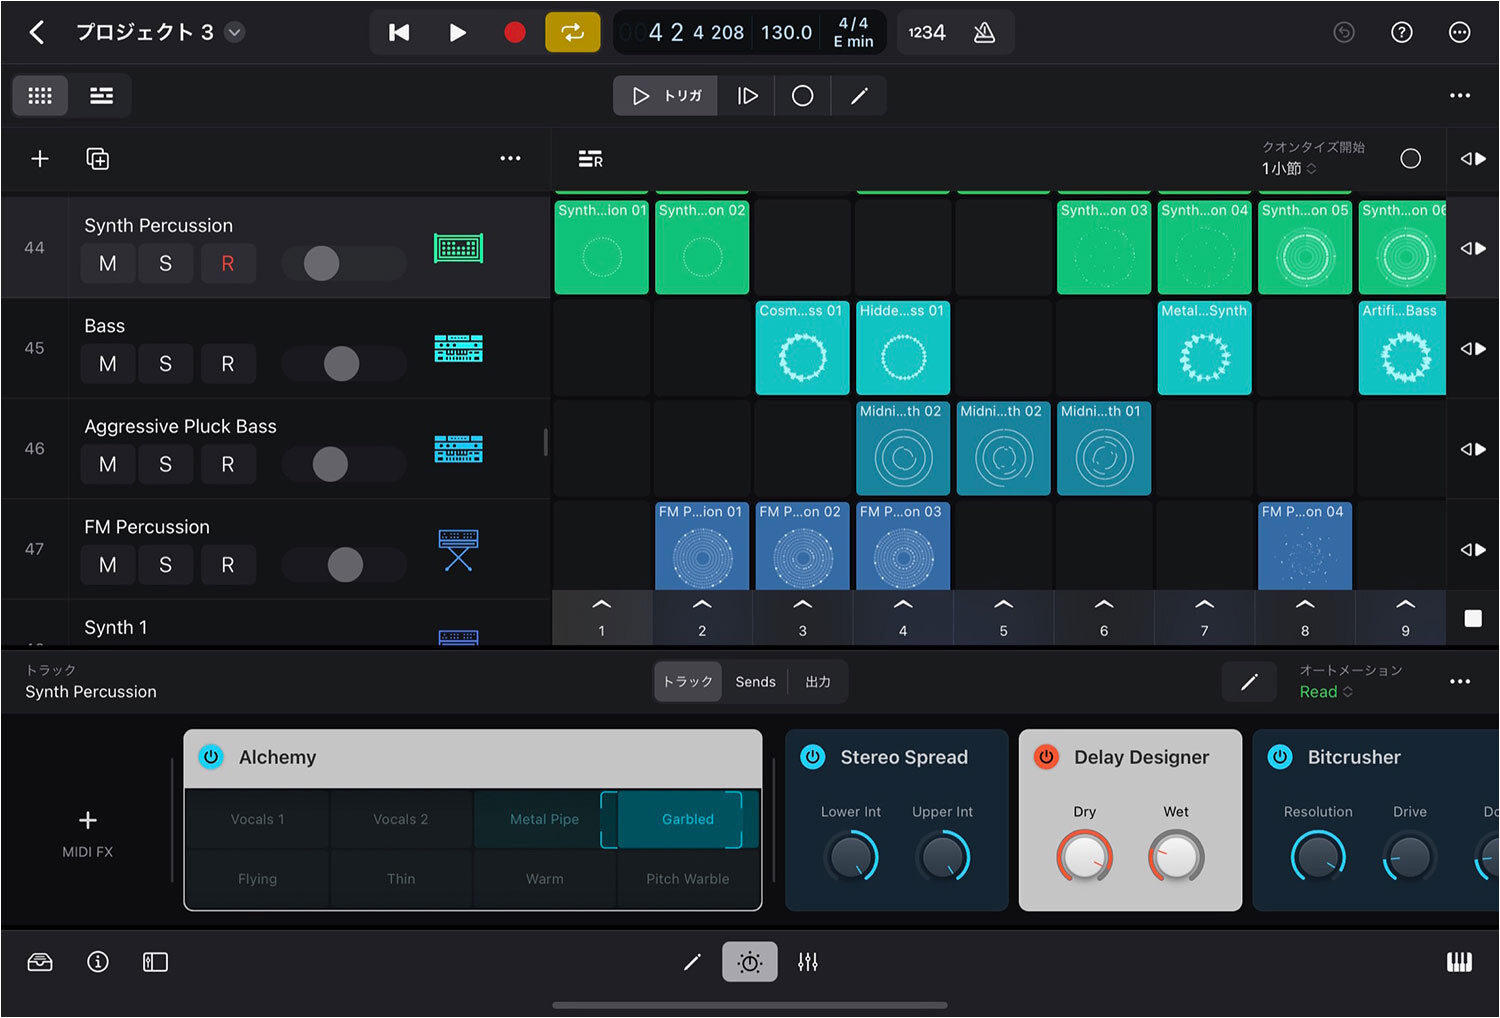Open the mixer faders icon in bottom bar
This screenshot has height=1018, width=1500.
tap(808, 962)
